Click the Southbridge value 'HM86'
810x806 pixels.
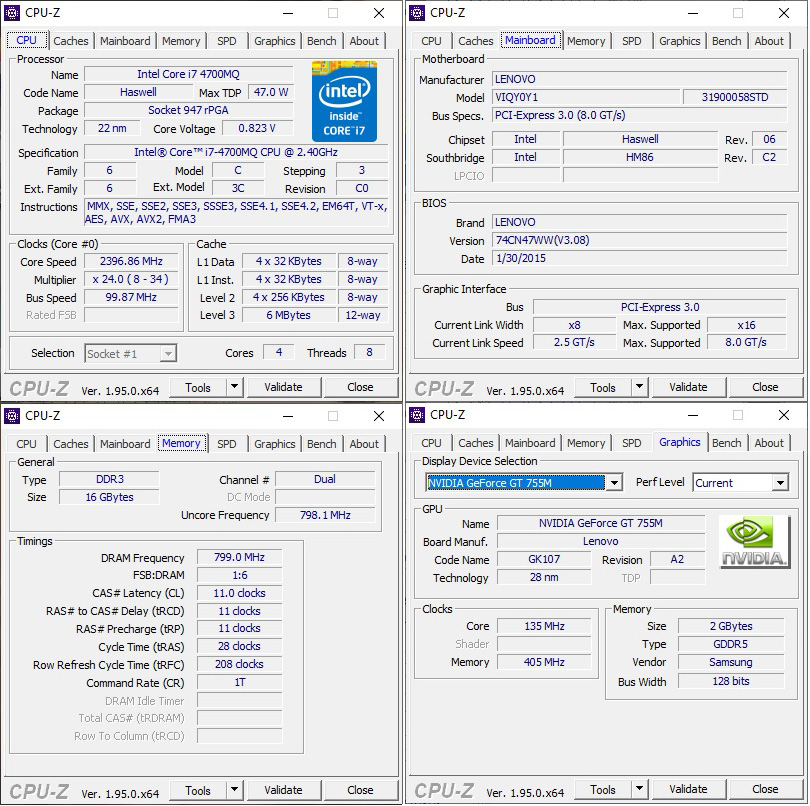click(640, 157)
